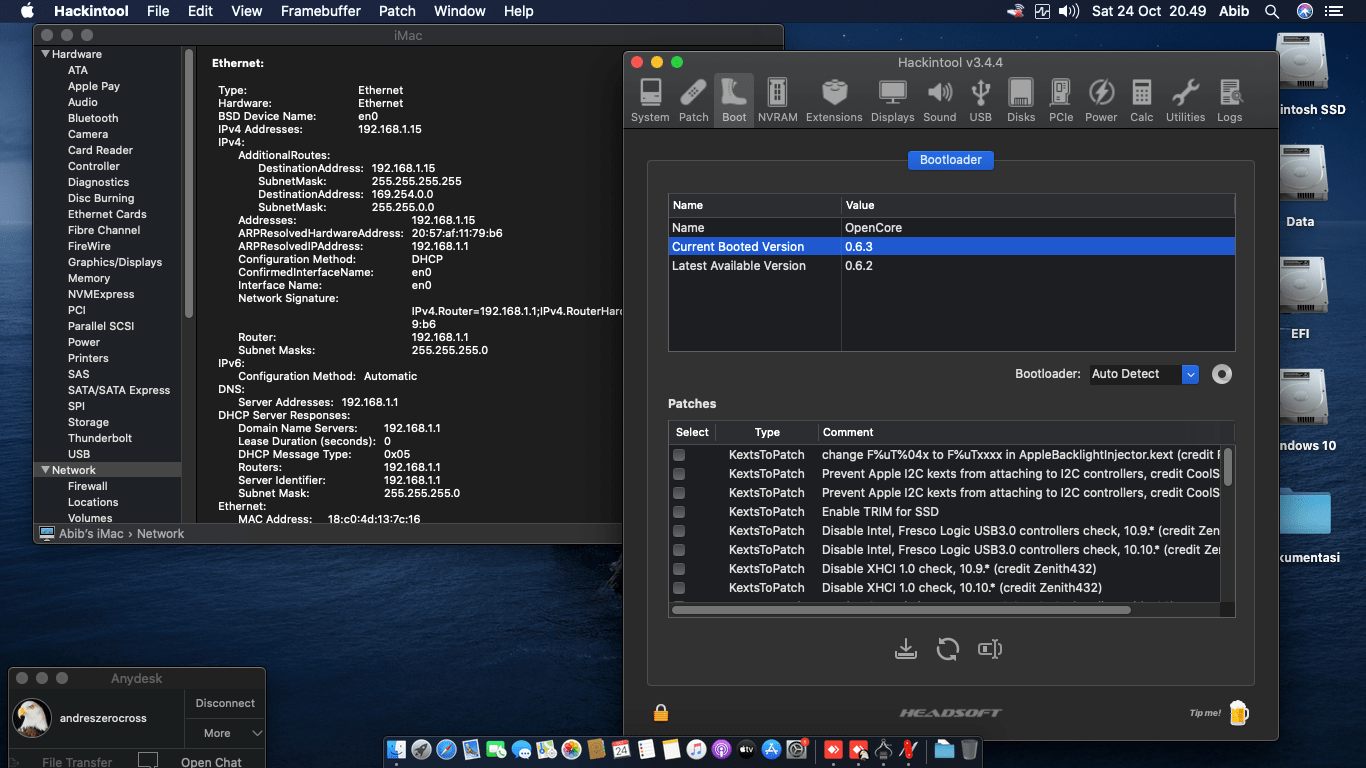Open the Framebuffer menu

point(320,11)
